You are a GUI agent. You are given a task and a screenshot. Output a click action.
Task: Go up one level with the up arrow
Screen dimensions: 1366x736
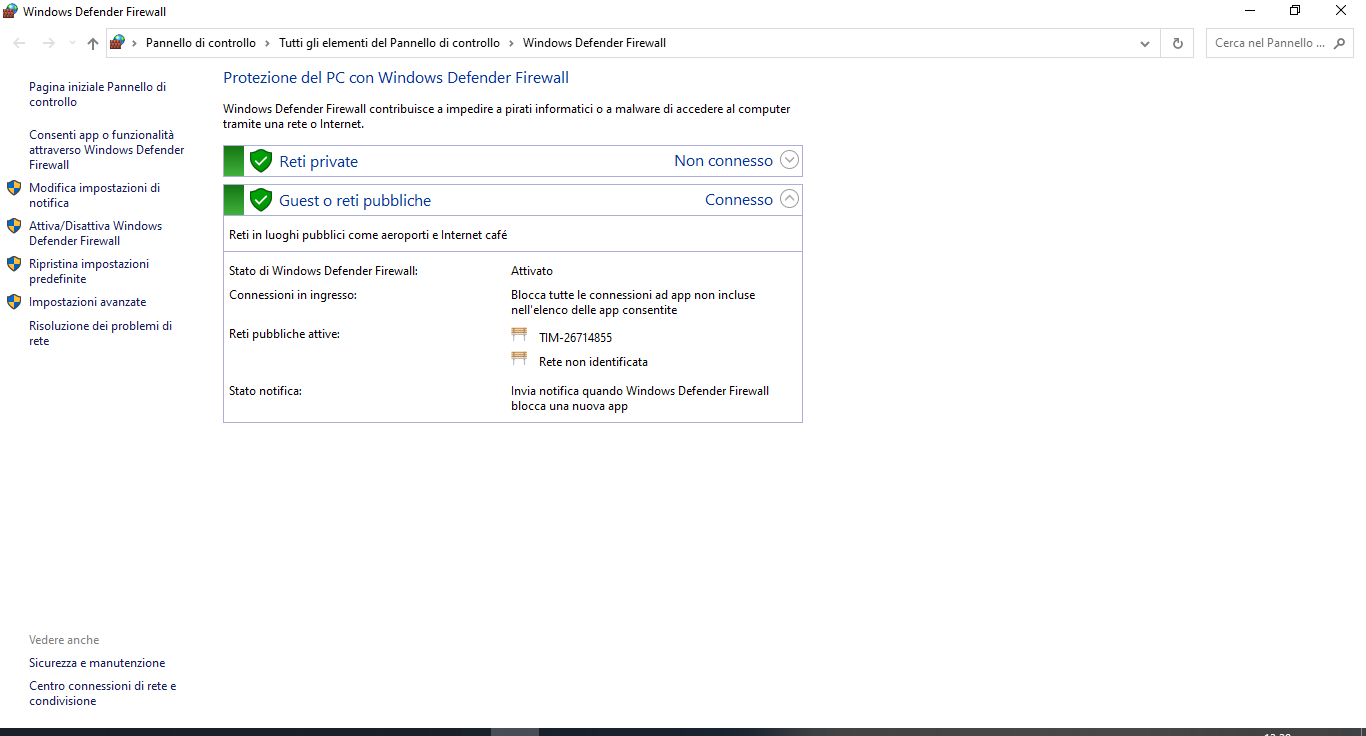[x=93, y=43]
